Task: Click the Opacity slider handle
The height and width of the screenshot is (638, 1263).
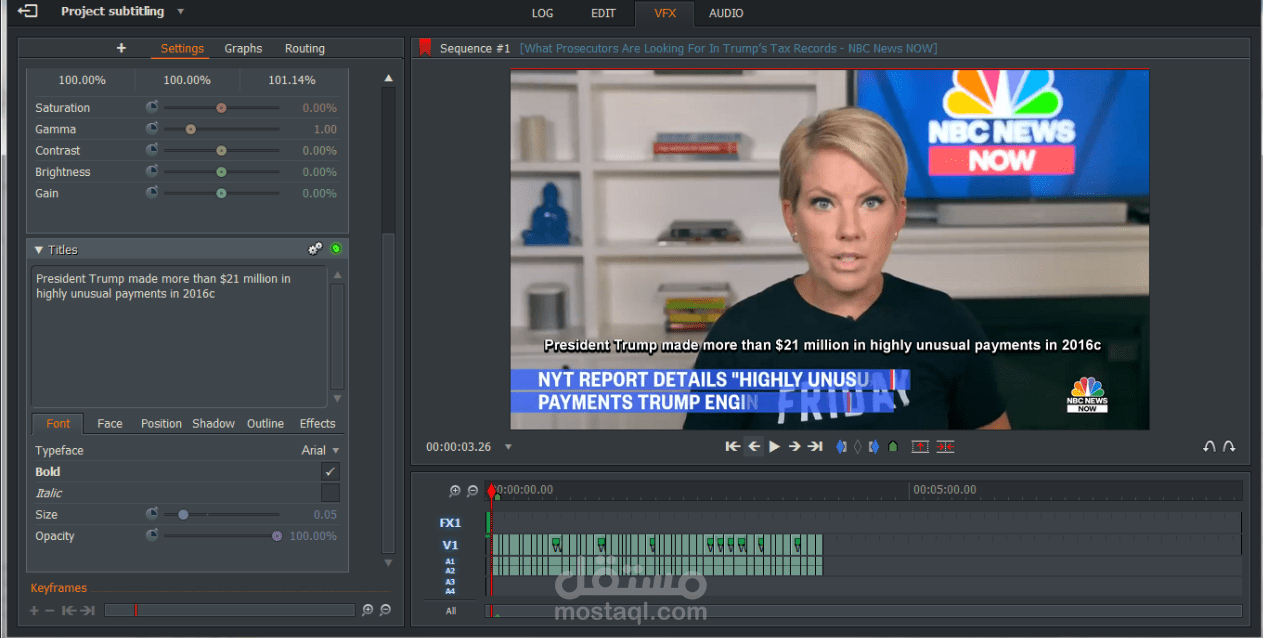Action: click(x=277, y=535)
